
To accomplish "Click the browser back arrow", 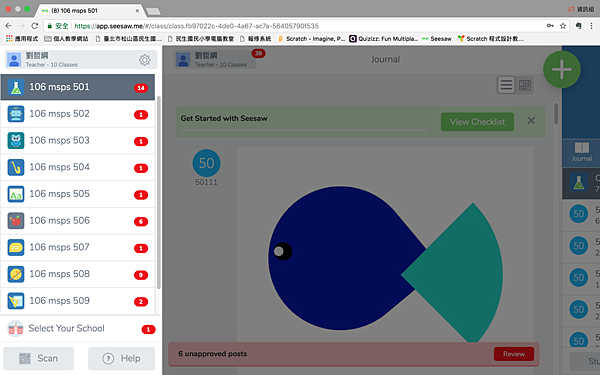I will click(8, 26).
